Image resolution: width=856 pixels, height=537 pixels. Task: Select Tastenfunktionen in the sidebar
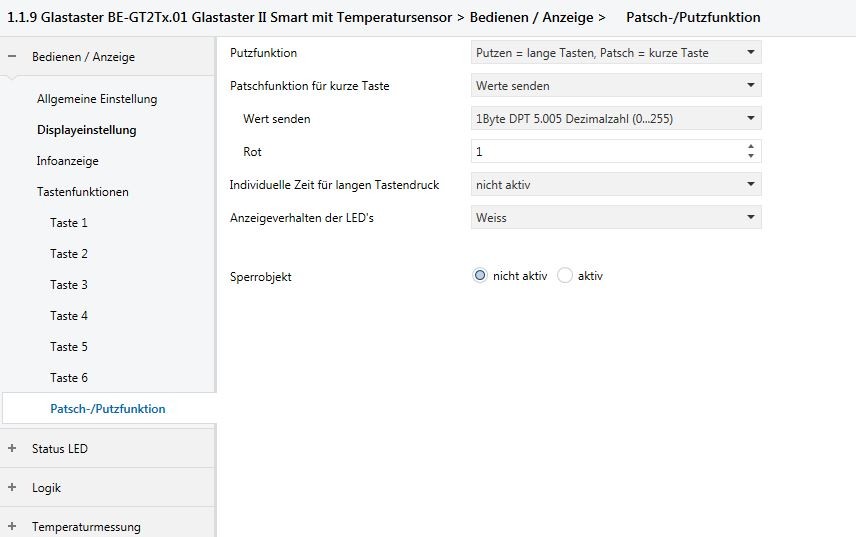(83, 192)
